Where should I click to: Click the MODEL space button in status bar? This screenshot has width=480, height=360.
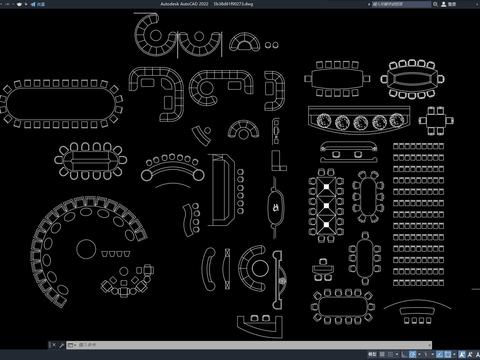coord(372,354)
